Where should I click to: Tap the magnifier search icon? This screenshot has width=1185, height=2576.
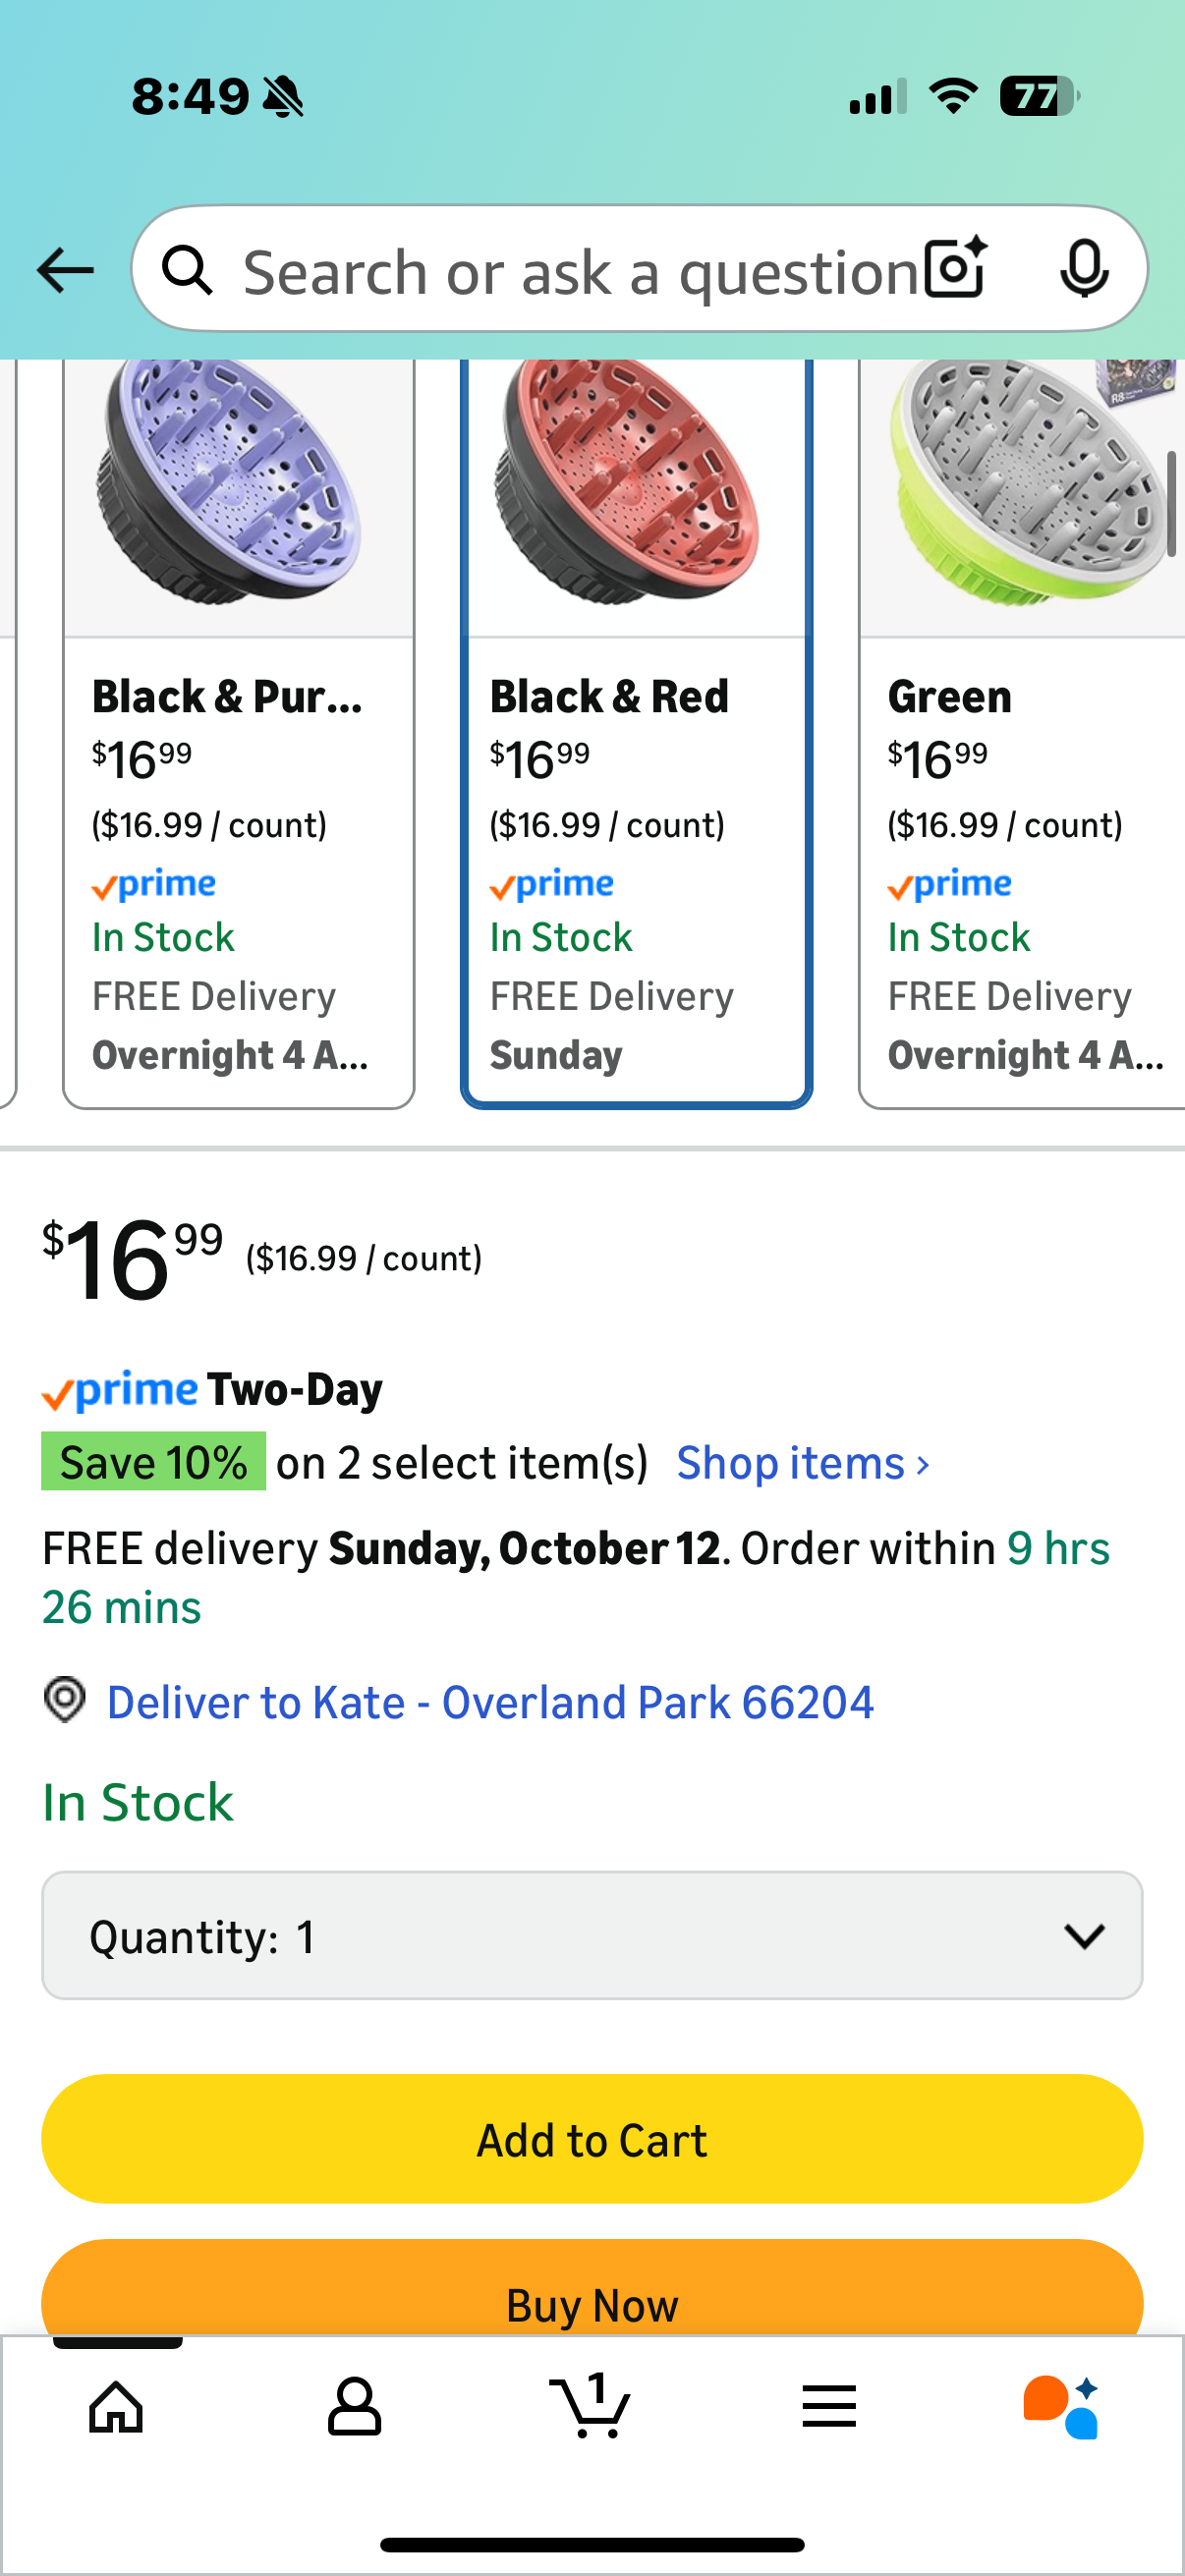188,270
